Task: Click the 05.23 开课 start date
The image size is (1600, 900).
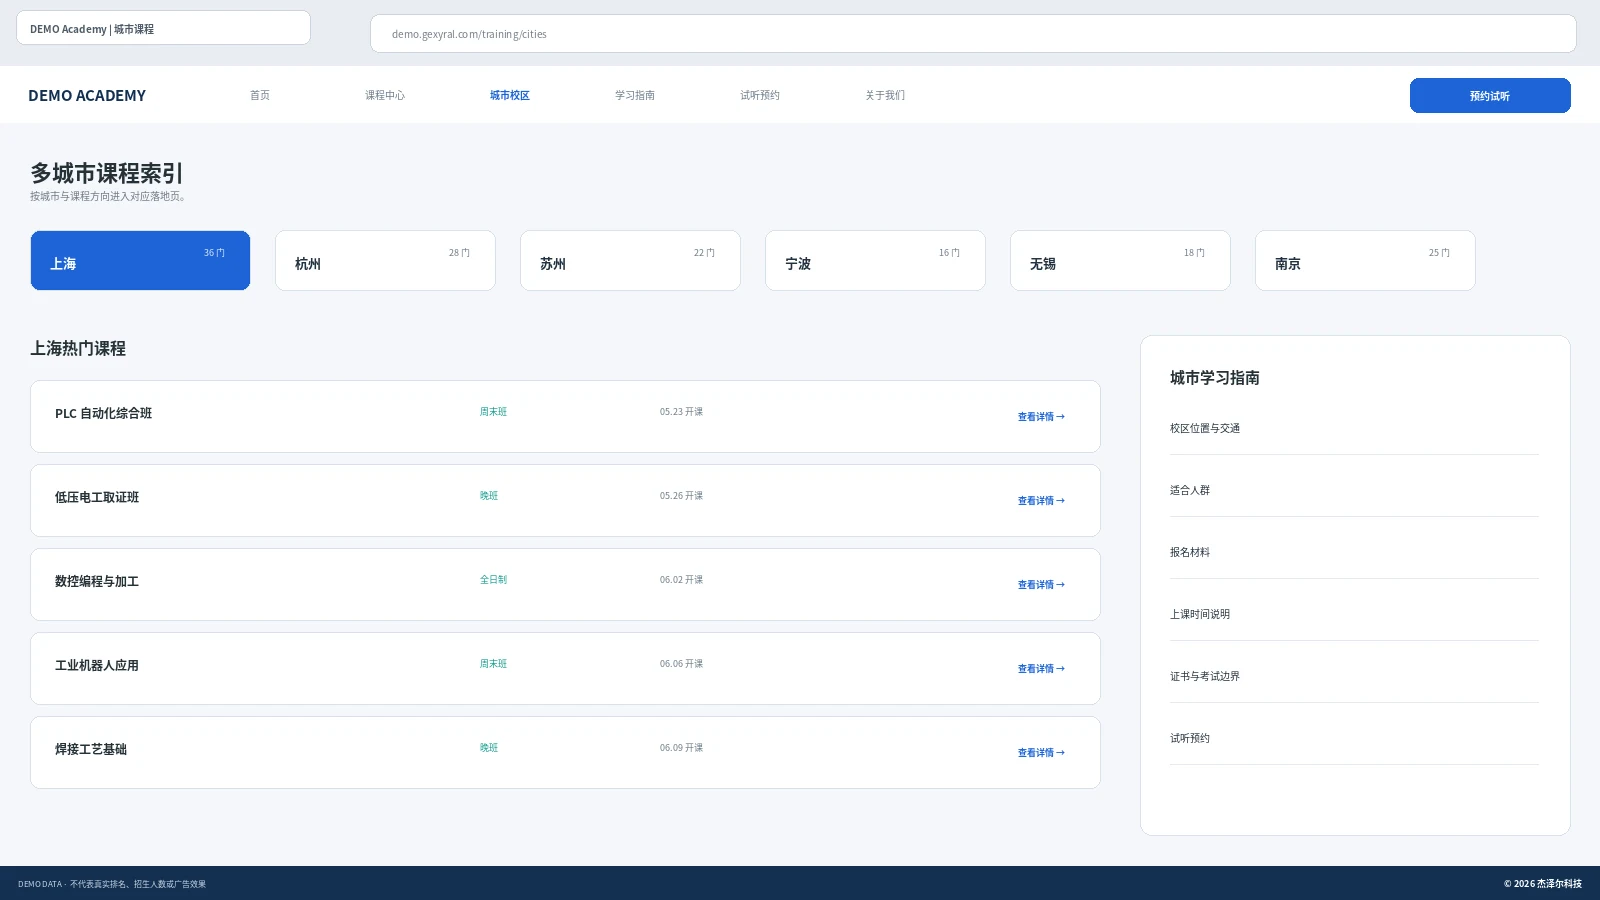Action: pyautogui.click(x=681, y=412)
